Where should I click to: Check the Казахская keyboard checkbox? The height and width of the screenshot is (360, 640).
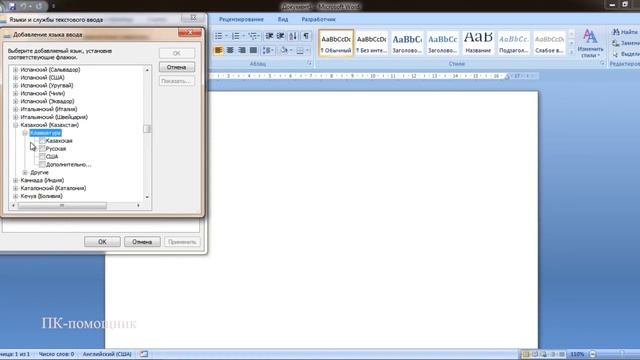[42, 140]
